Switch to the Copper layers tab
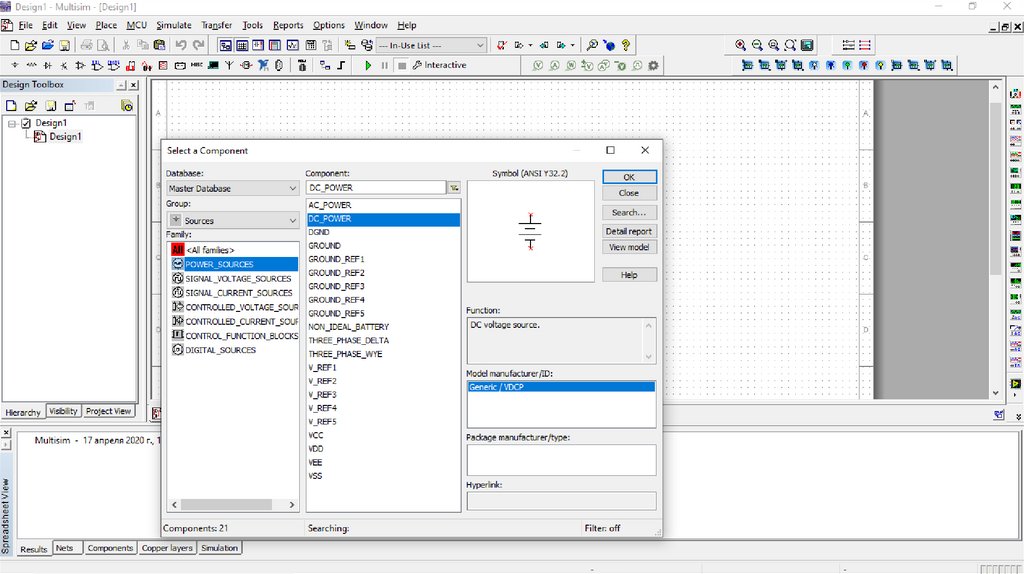The image size is (1024, 574). point(167,548)
